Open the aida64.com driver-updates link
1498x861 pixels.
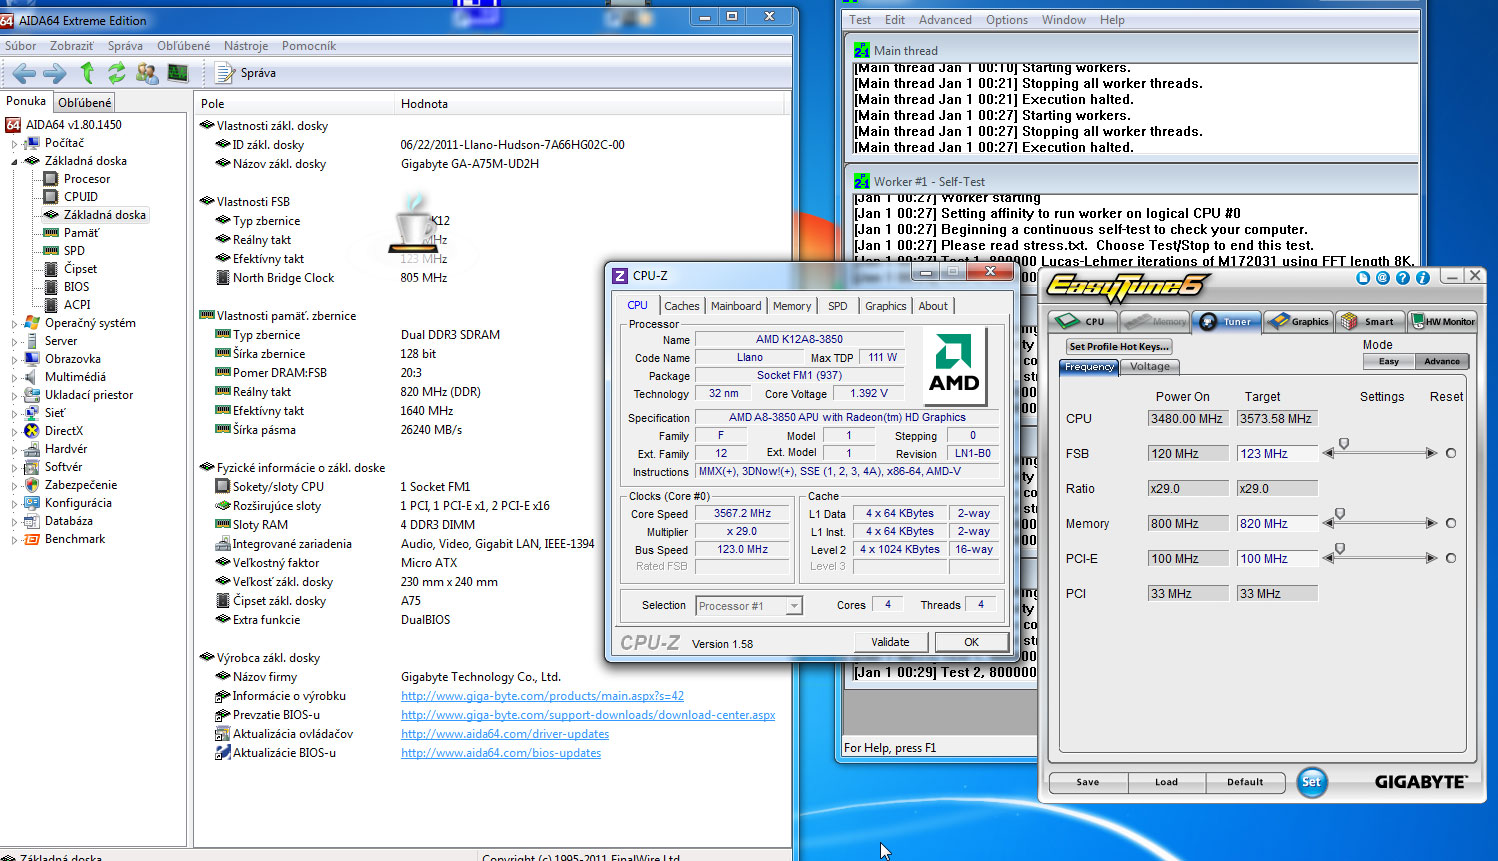click(505, 734)
